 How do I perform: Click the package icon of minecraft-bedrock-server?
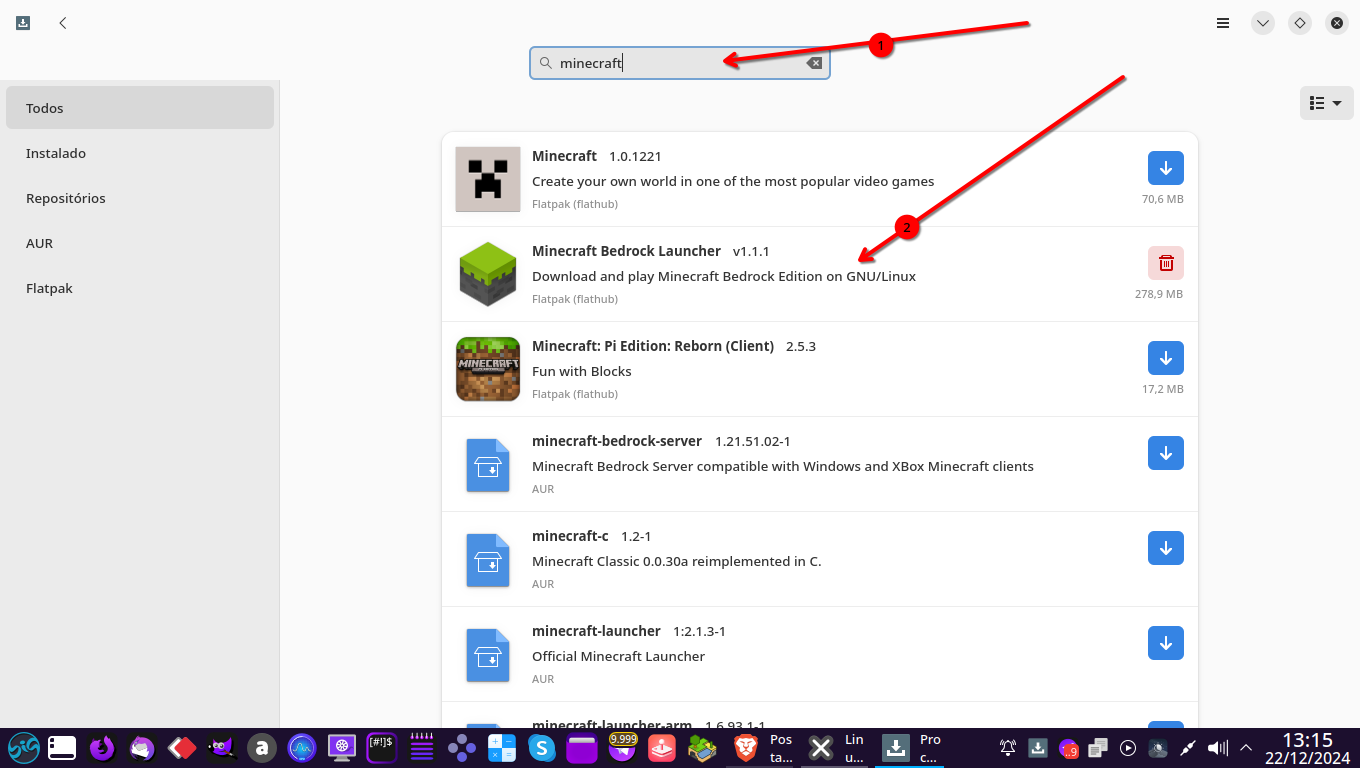pyautogui.click(x=488, y=464)
